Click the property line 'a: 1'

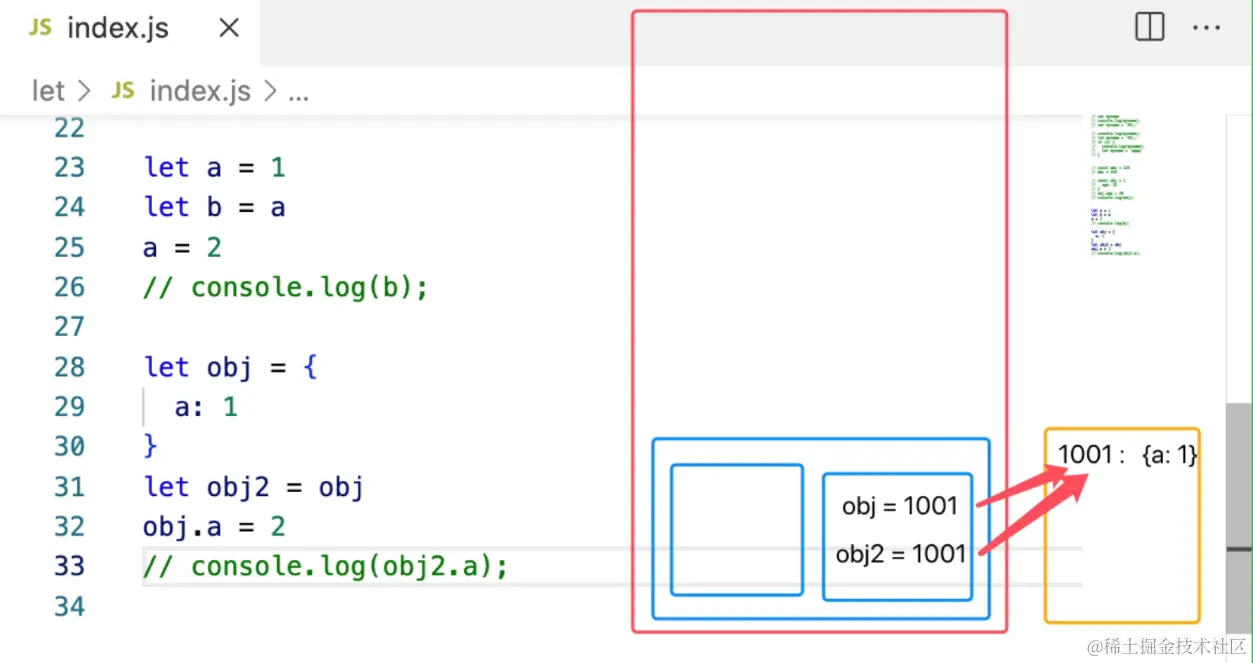(x=206, y=407)
